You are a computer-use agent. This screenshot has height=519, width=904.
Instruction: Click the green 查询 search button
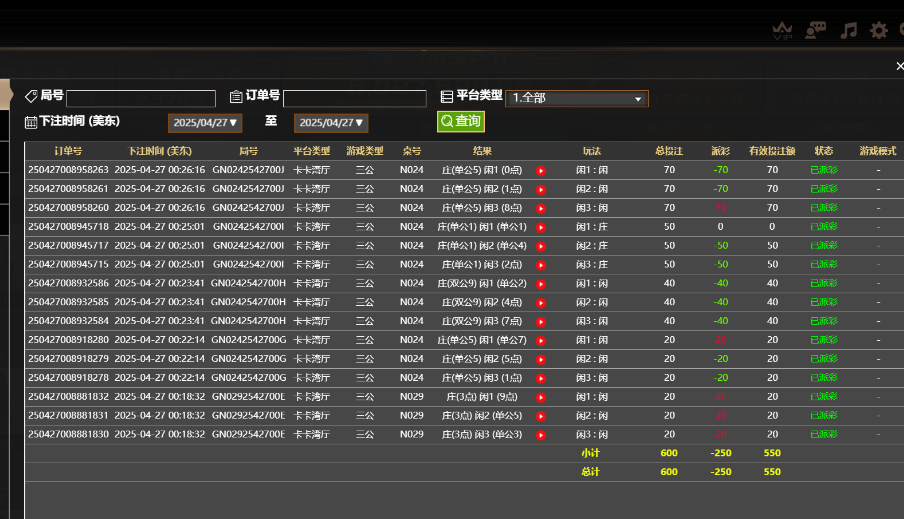pyautogui.click(x=460, y=121)
